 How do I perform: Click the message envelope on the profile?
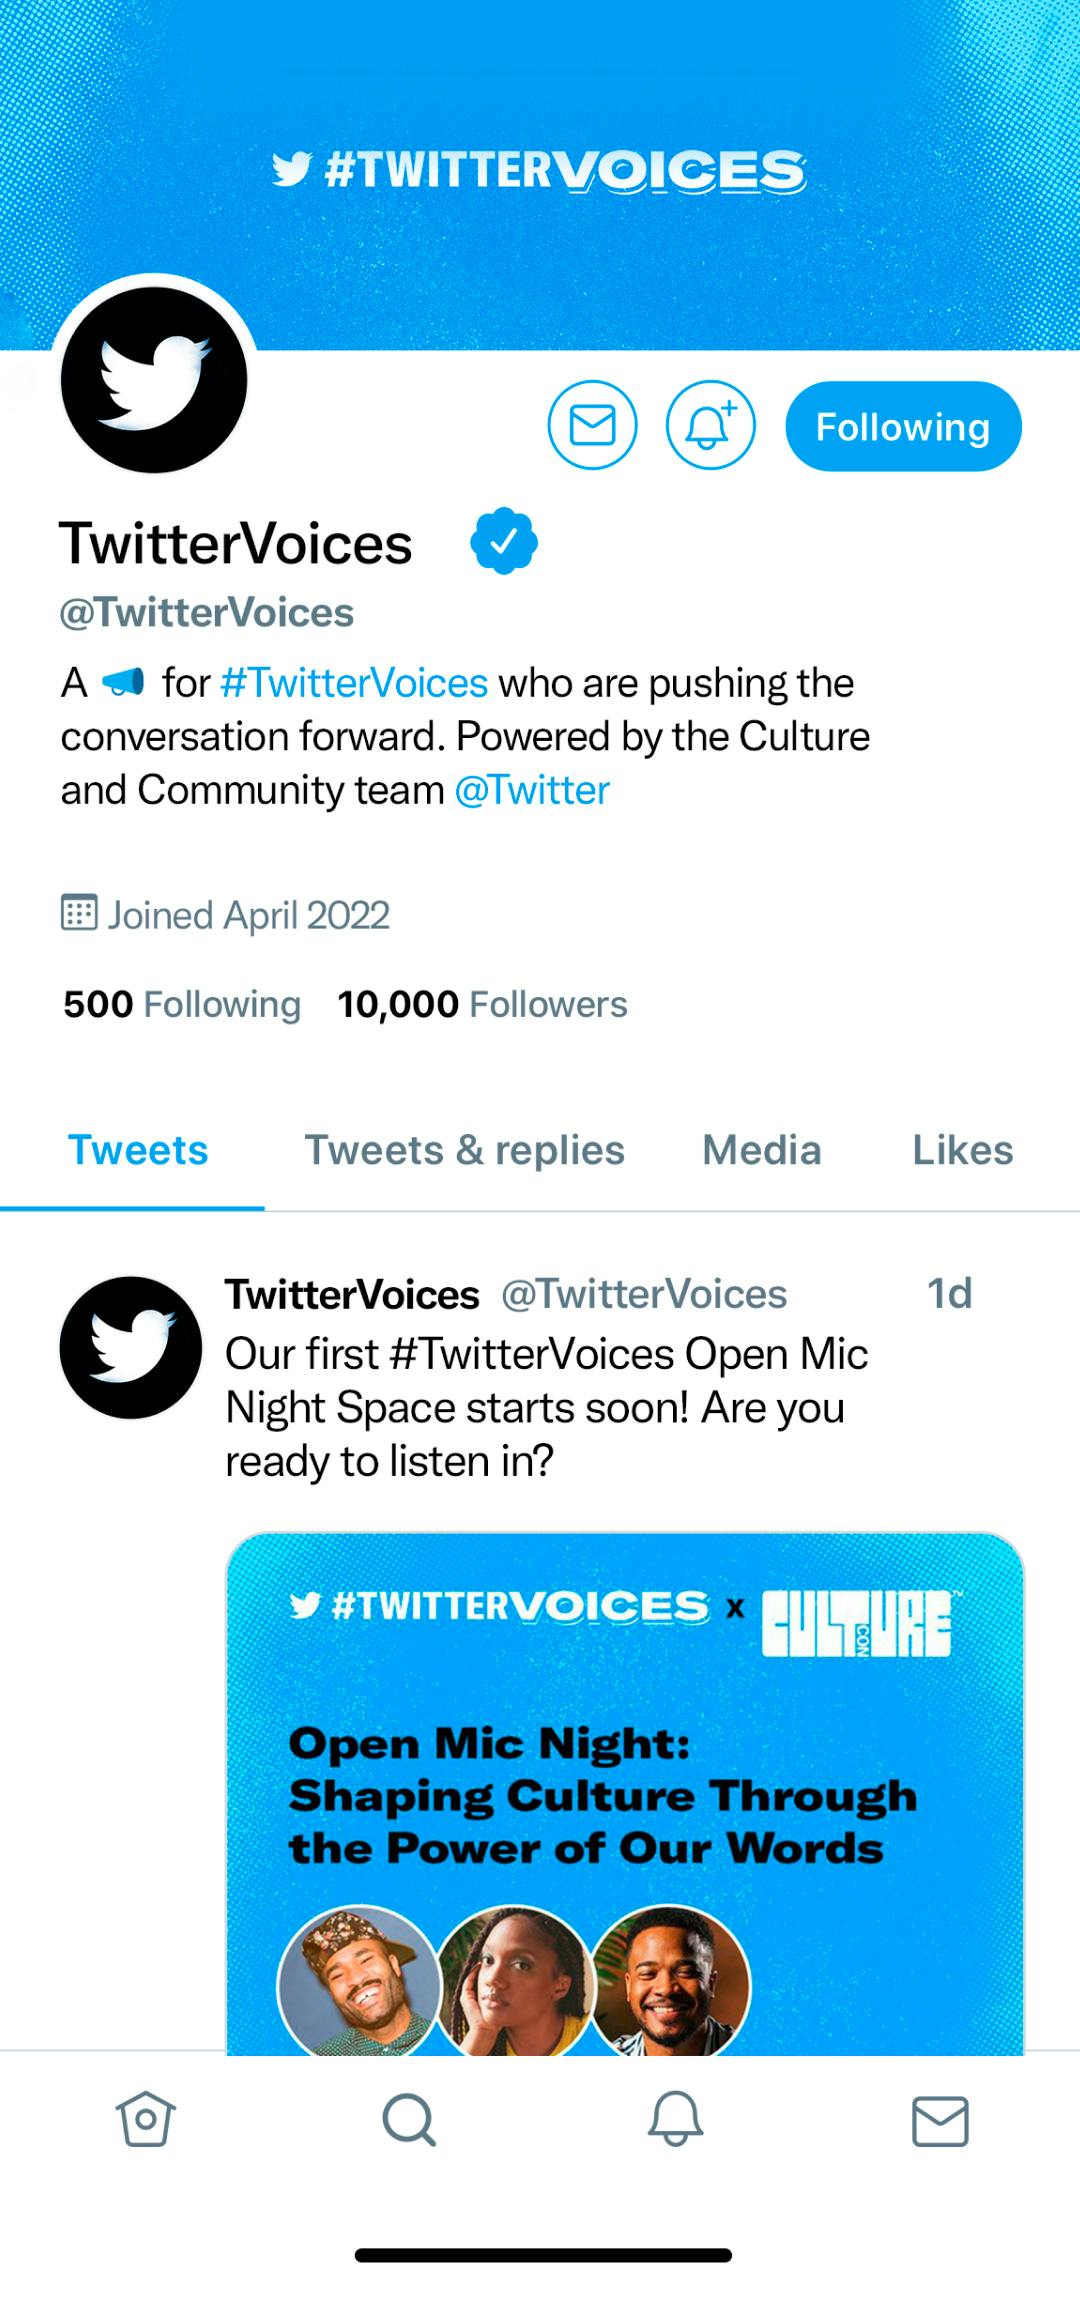(594, 424)
